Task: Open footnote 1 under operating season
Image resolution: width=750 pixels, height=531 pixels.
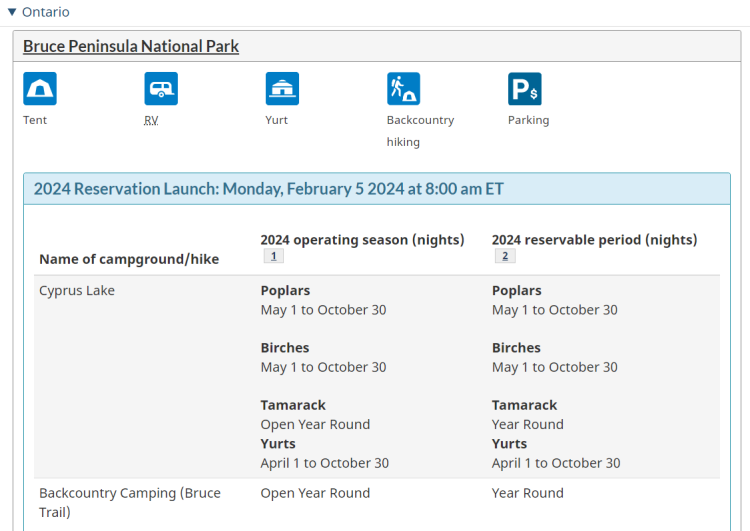Action: (x=273, y=256)
